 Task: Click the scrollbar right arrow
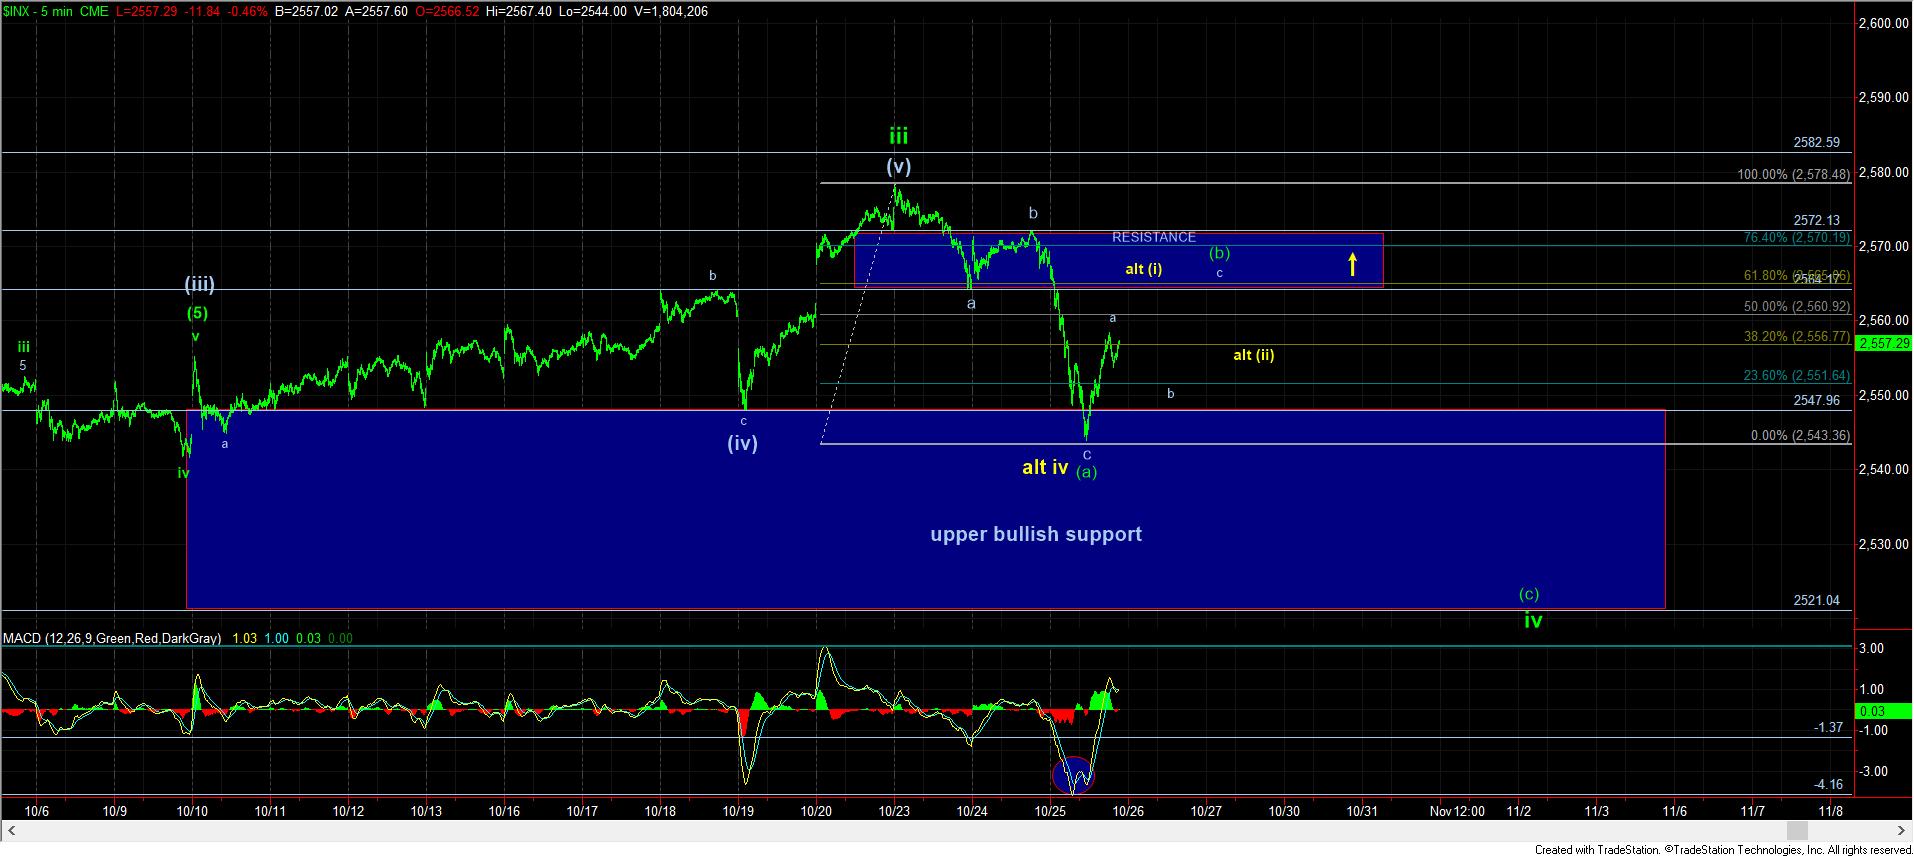point(1901,831)
